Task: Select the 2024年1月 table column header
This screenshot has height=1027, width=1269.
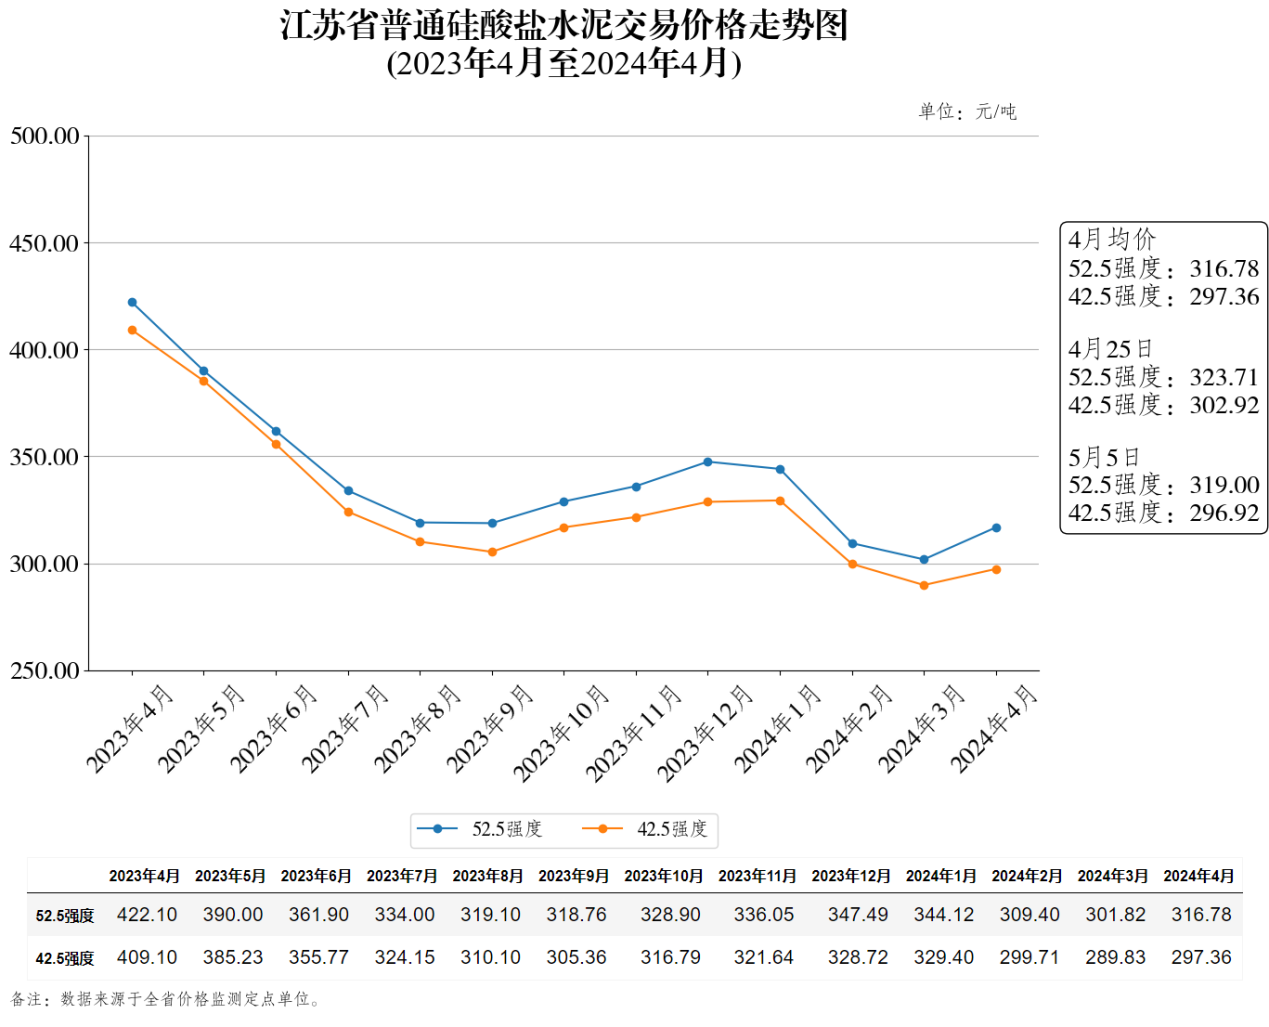Action: [940, 876]
